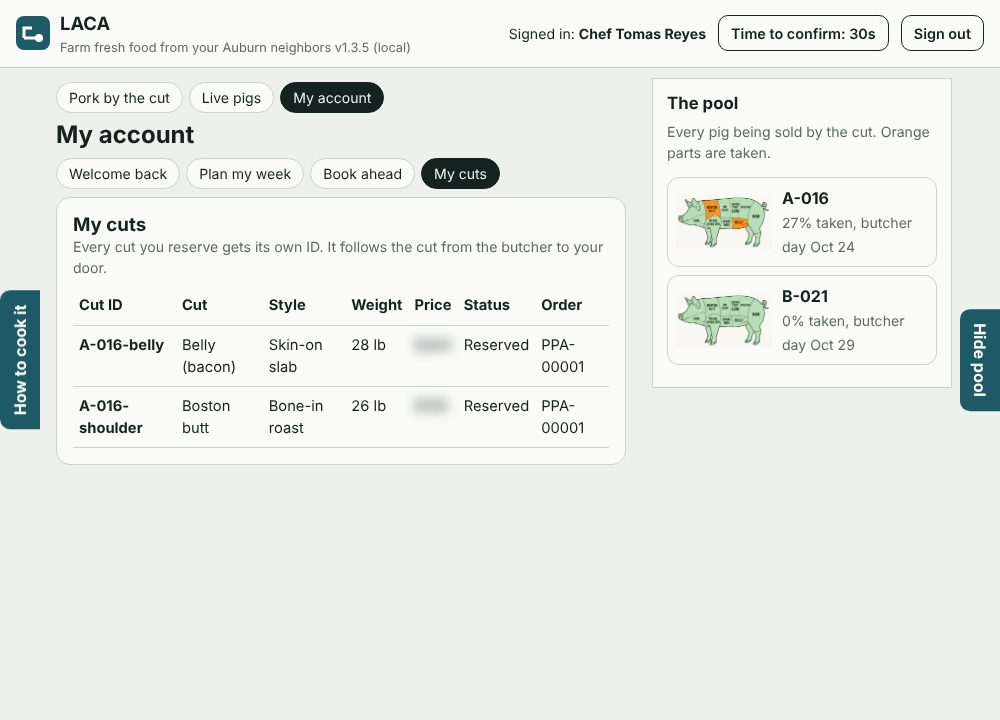Image resolution: width=1000 pixels, height=720 pixels.
Task: Click the Order column header
Action: click(562, 305)
